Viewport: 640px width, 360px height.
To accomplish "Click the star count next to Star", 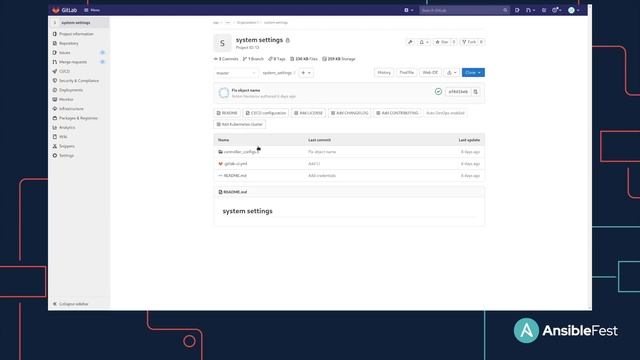I will click(453, 42).
